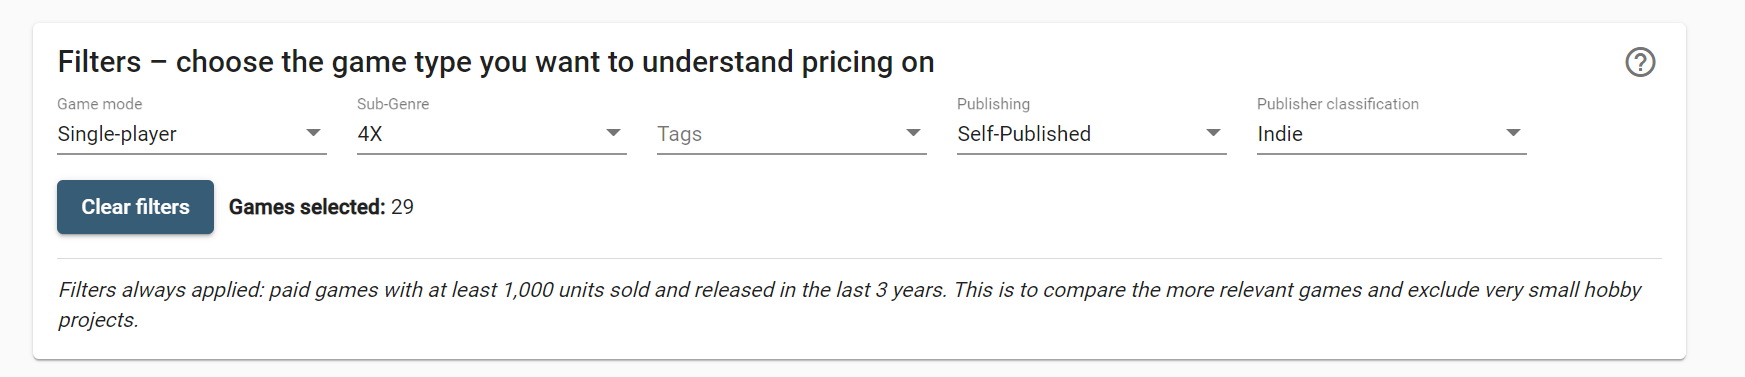Click the Filters always applied note
The image size is (1745, 377).
tap(850, 304)
